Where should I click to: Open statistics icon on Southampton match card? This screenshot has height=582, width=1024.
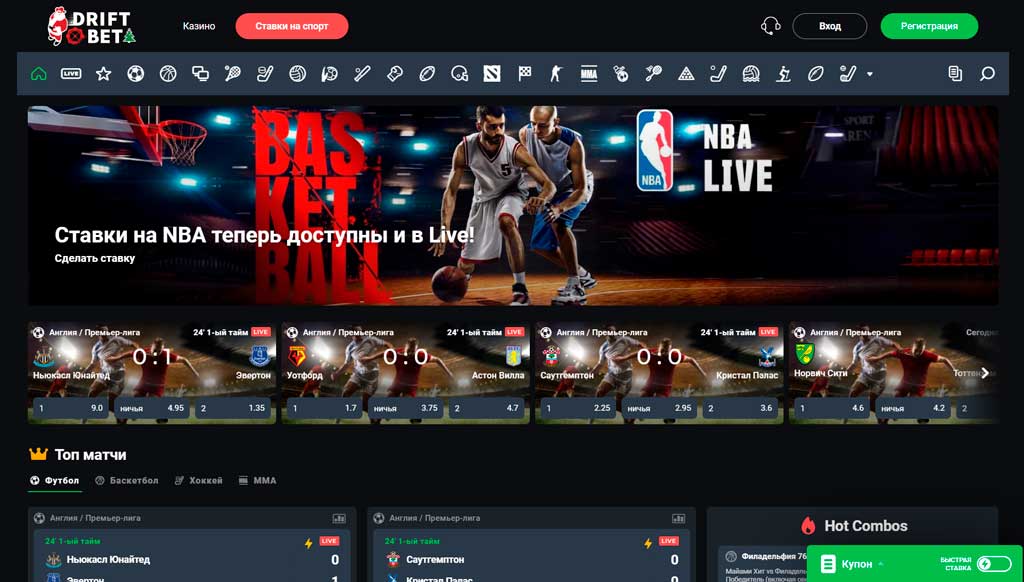[679, 519]
